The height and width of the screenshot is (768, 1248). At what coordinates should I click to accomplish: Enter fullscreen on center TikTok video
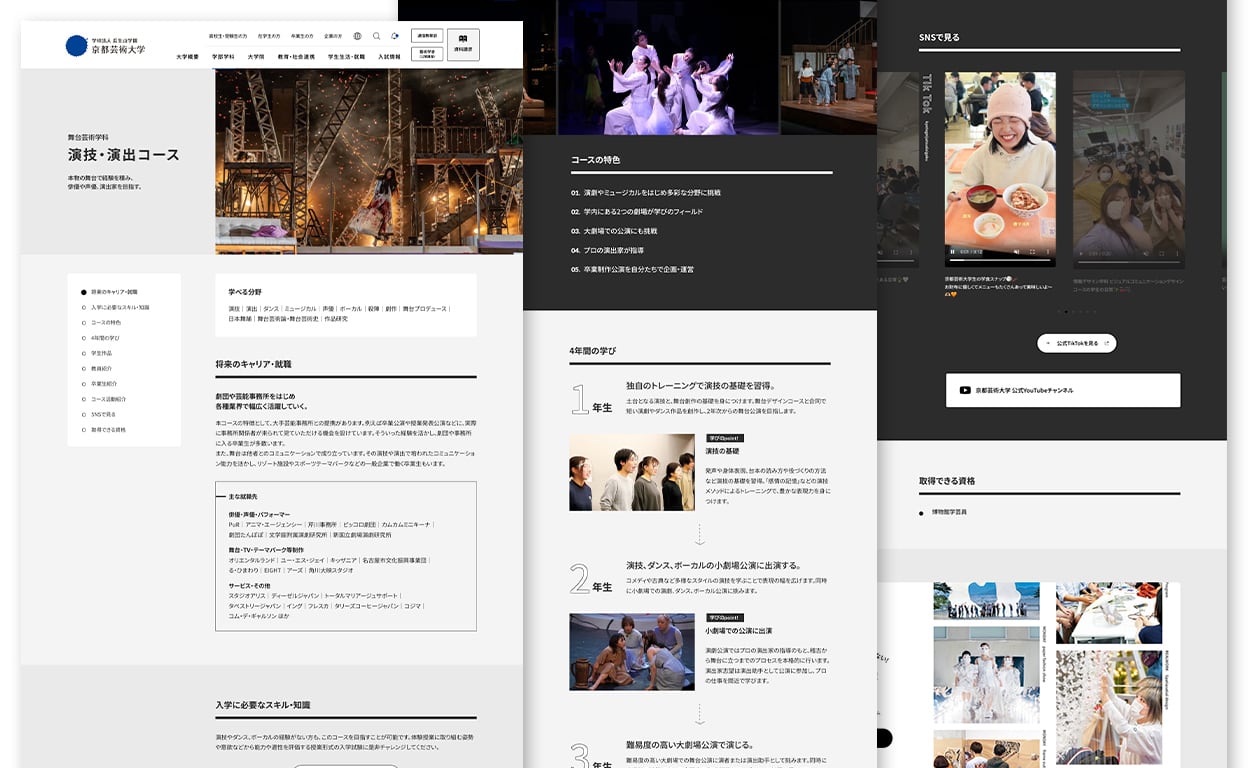[x=1033, y=252]
